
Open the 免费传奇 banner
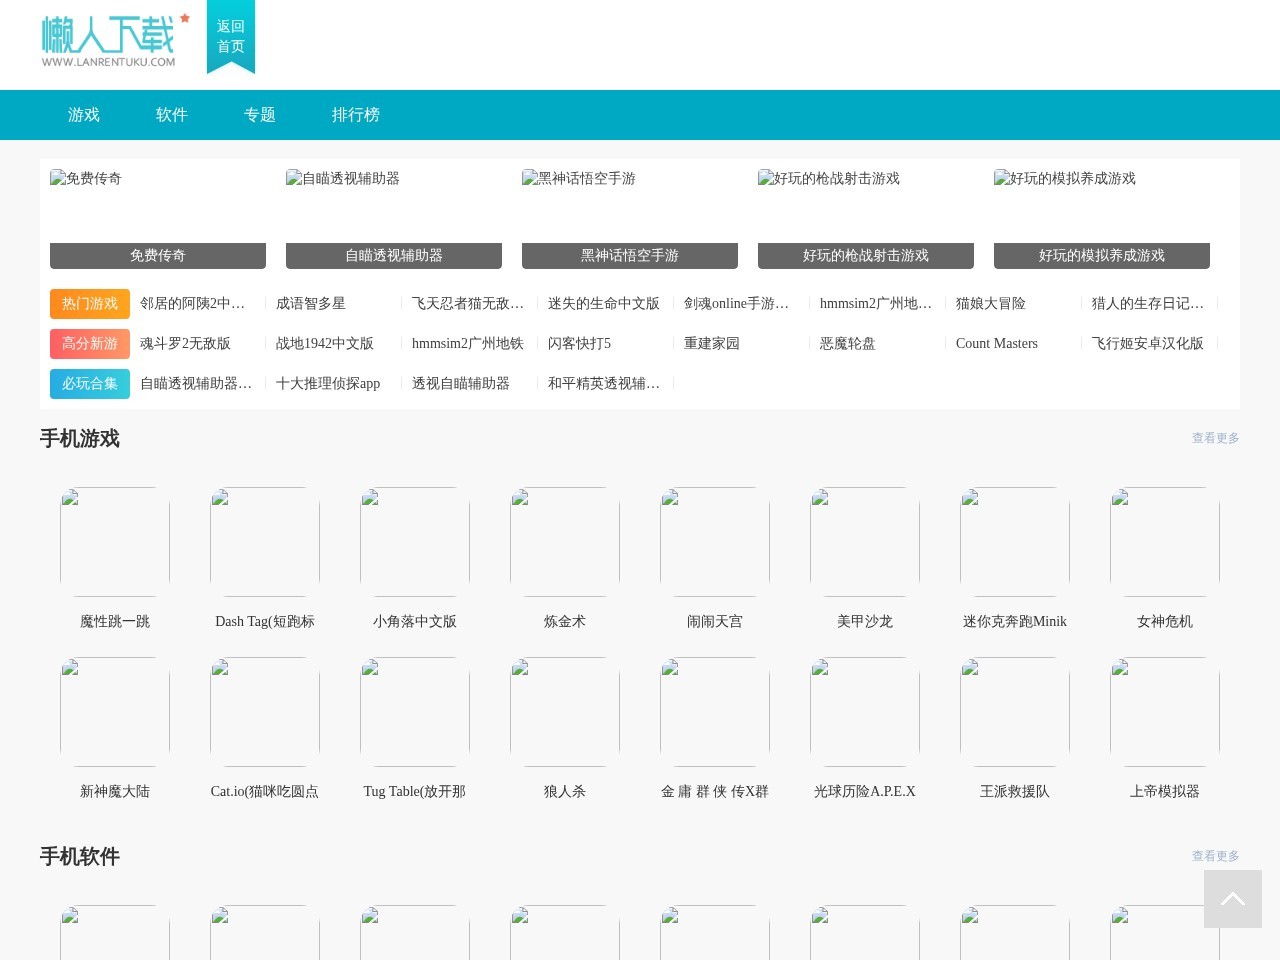coord(157,255)
